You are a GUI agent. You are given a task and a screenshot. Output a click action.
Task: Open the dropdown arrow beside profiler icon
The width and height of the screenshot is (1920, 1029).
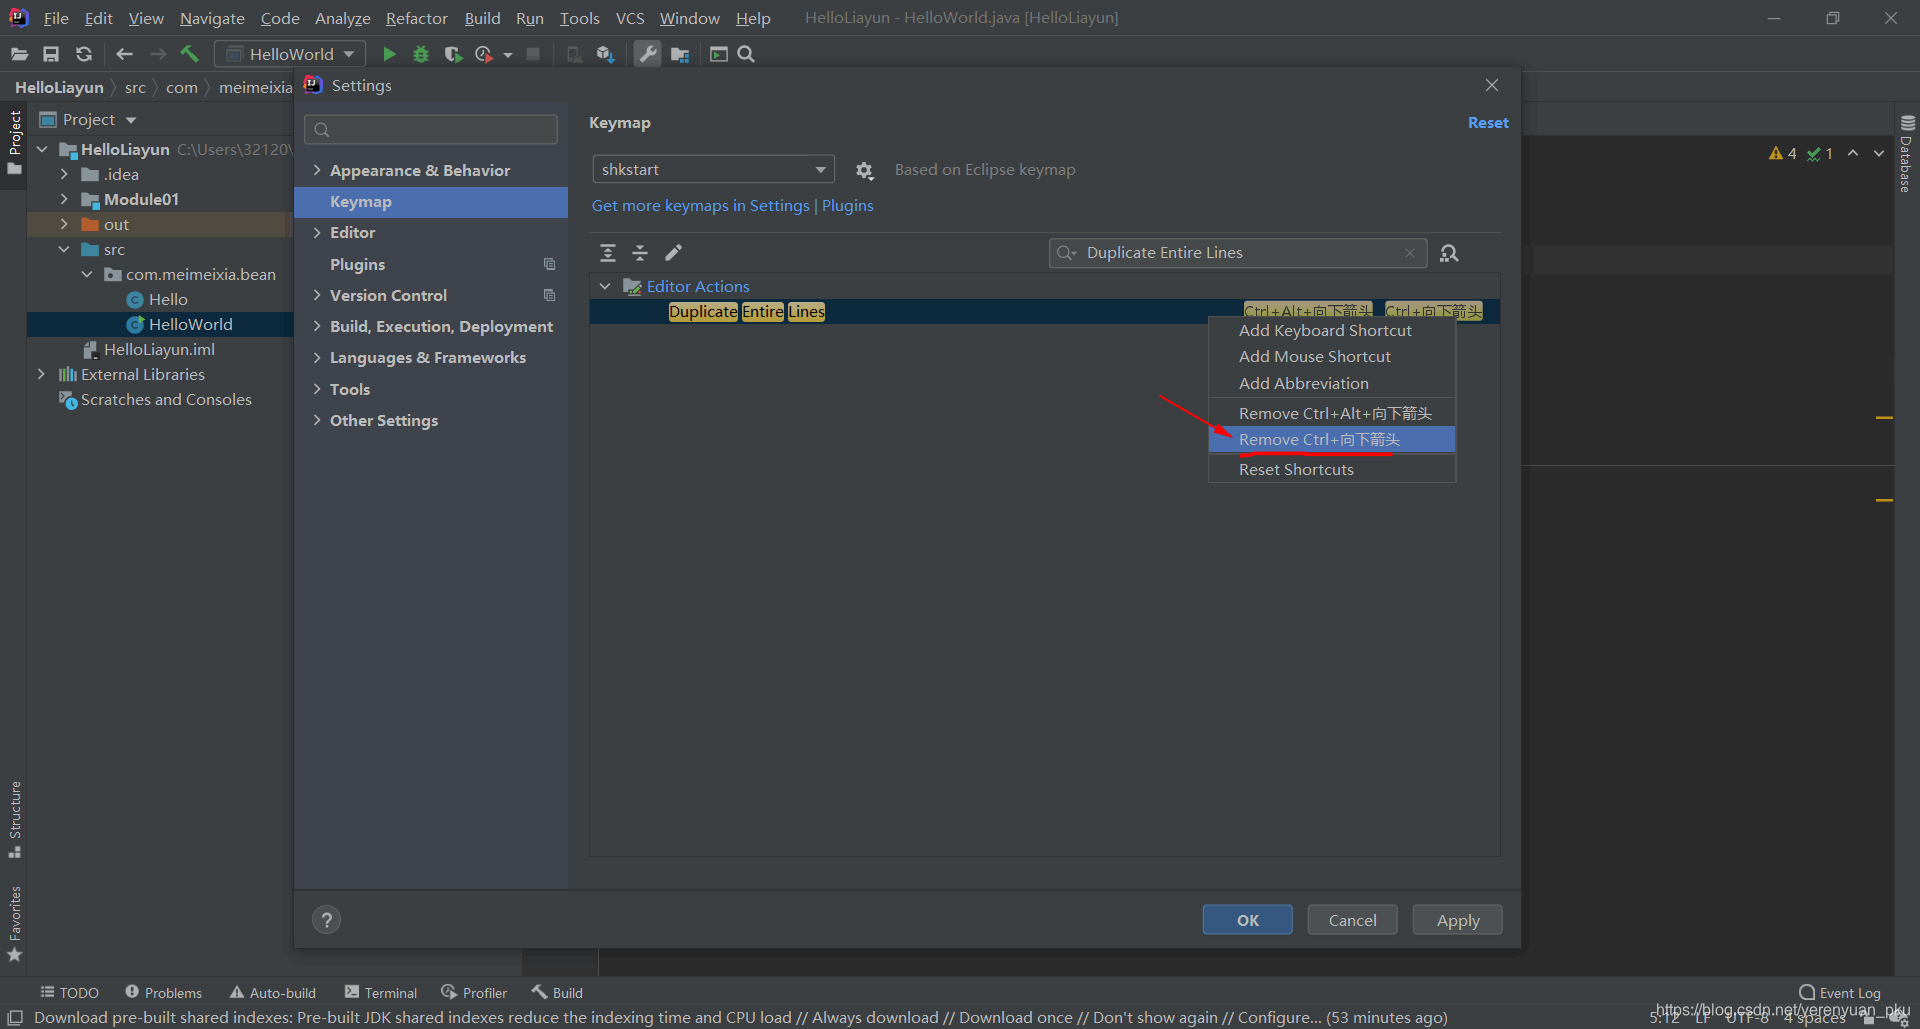(x=508, y=55)
